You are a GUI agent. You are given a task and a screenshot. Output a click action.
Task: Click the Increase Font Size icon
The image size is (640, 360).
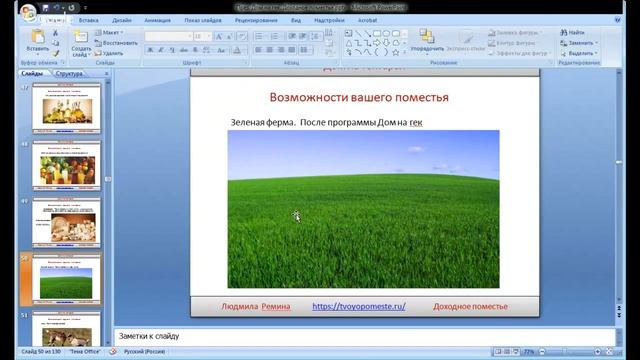click(x=219, y=37)
